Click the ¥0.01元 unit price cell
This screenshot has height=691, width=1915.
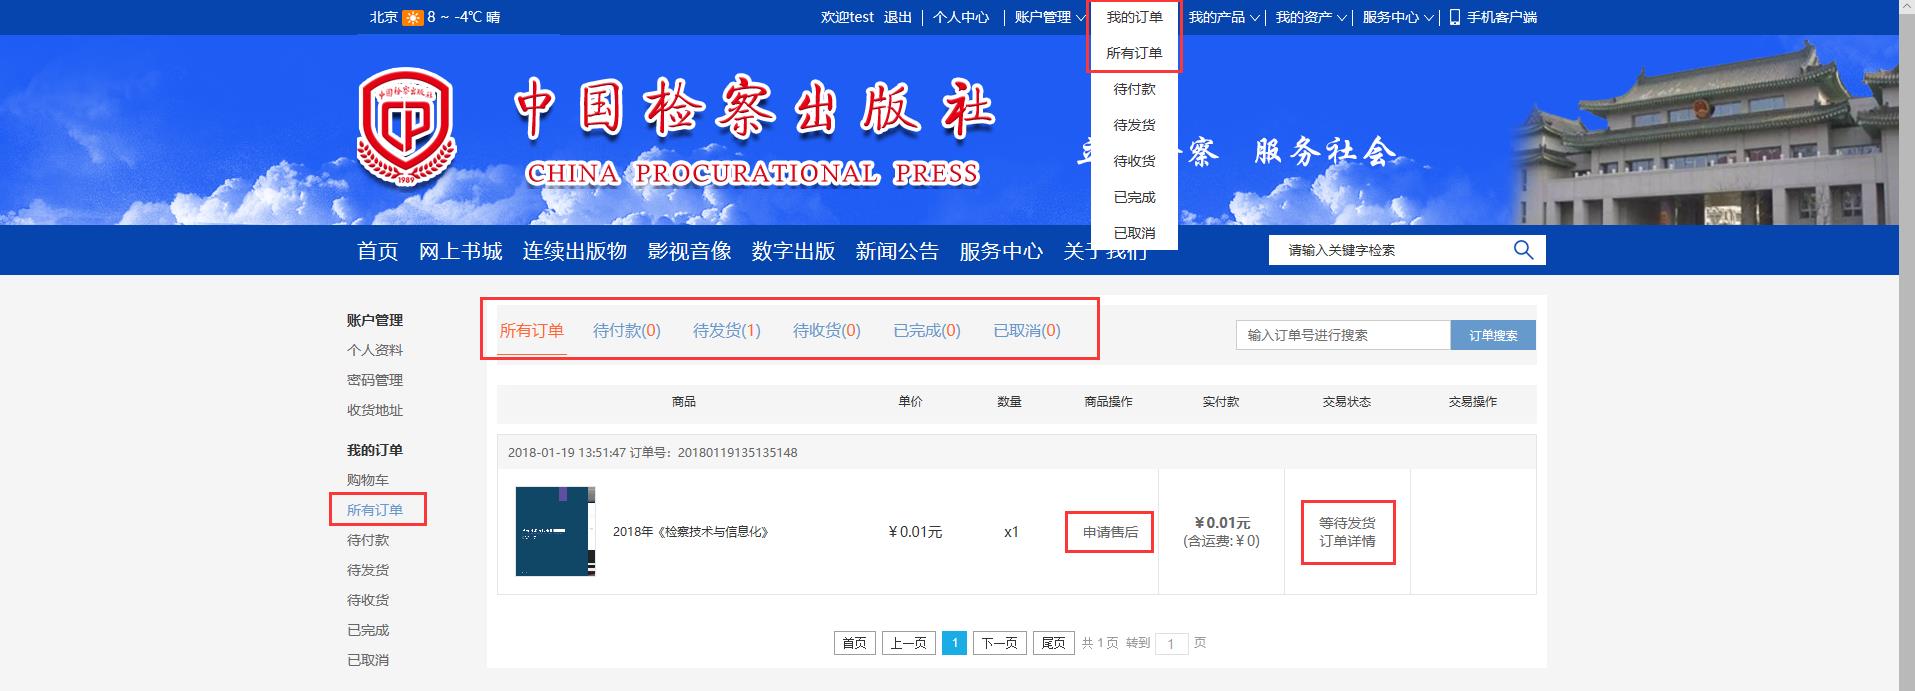coord(915,532)
